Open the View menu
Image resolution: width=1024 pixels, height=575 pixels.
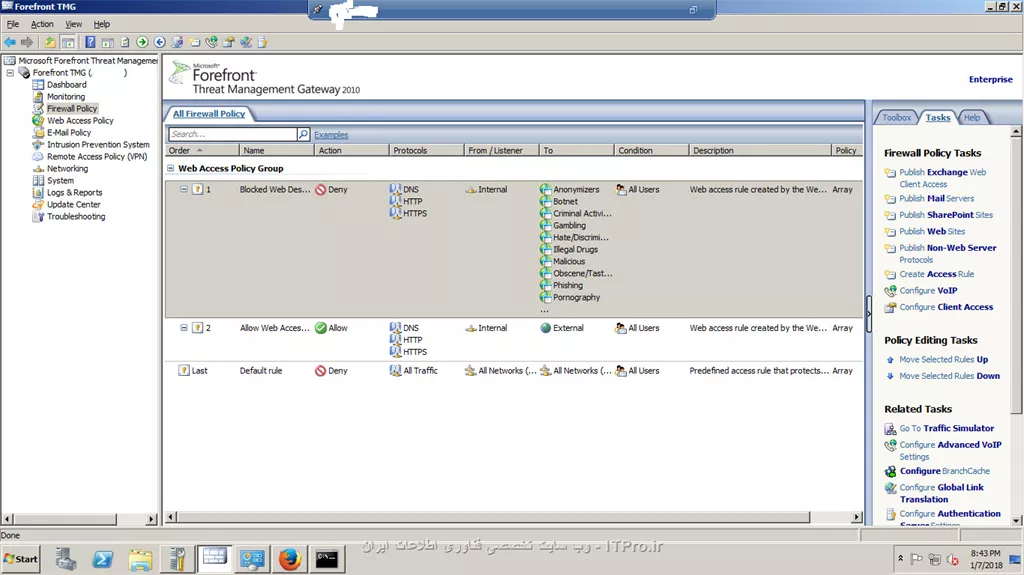point(74,24)
